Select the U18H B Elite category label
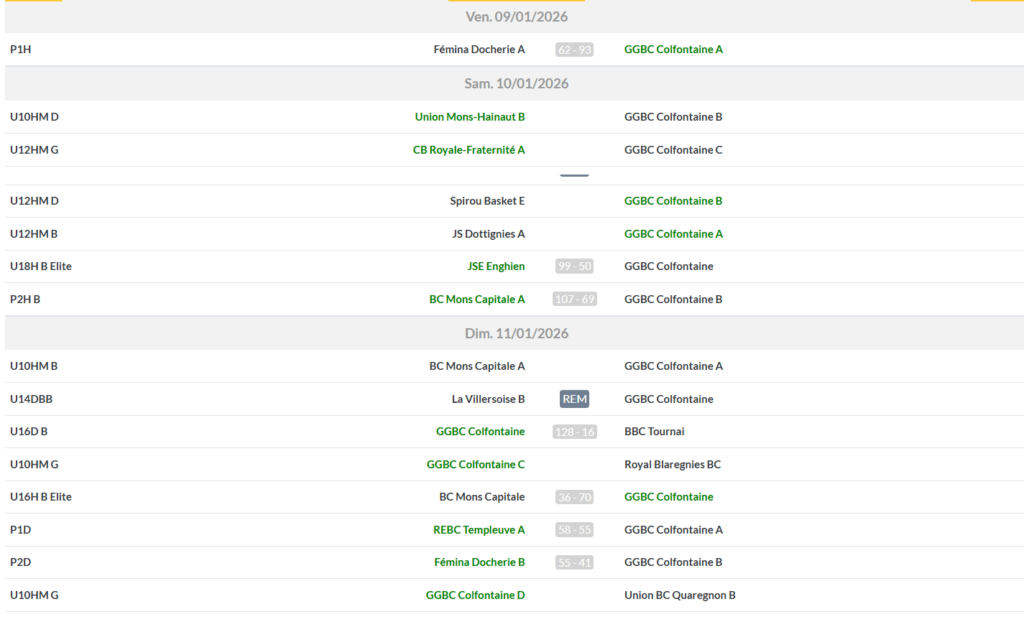Screen dimensions: 1024x627 pos(41,266)
